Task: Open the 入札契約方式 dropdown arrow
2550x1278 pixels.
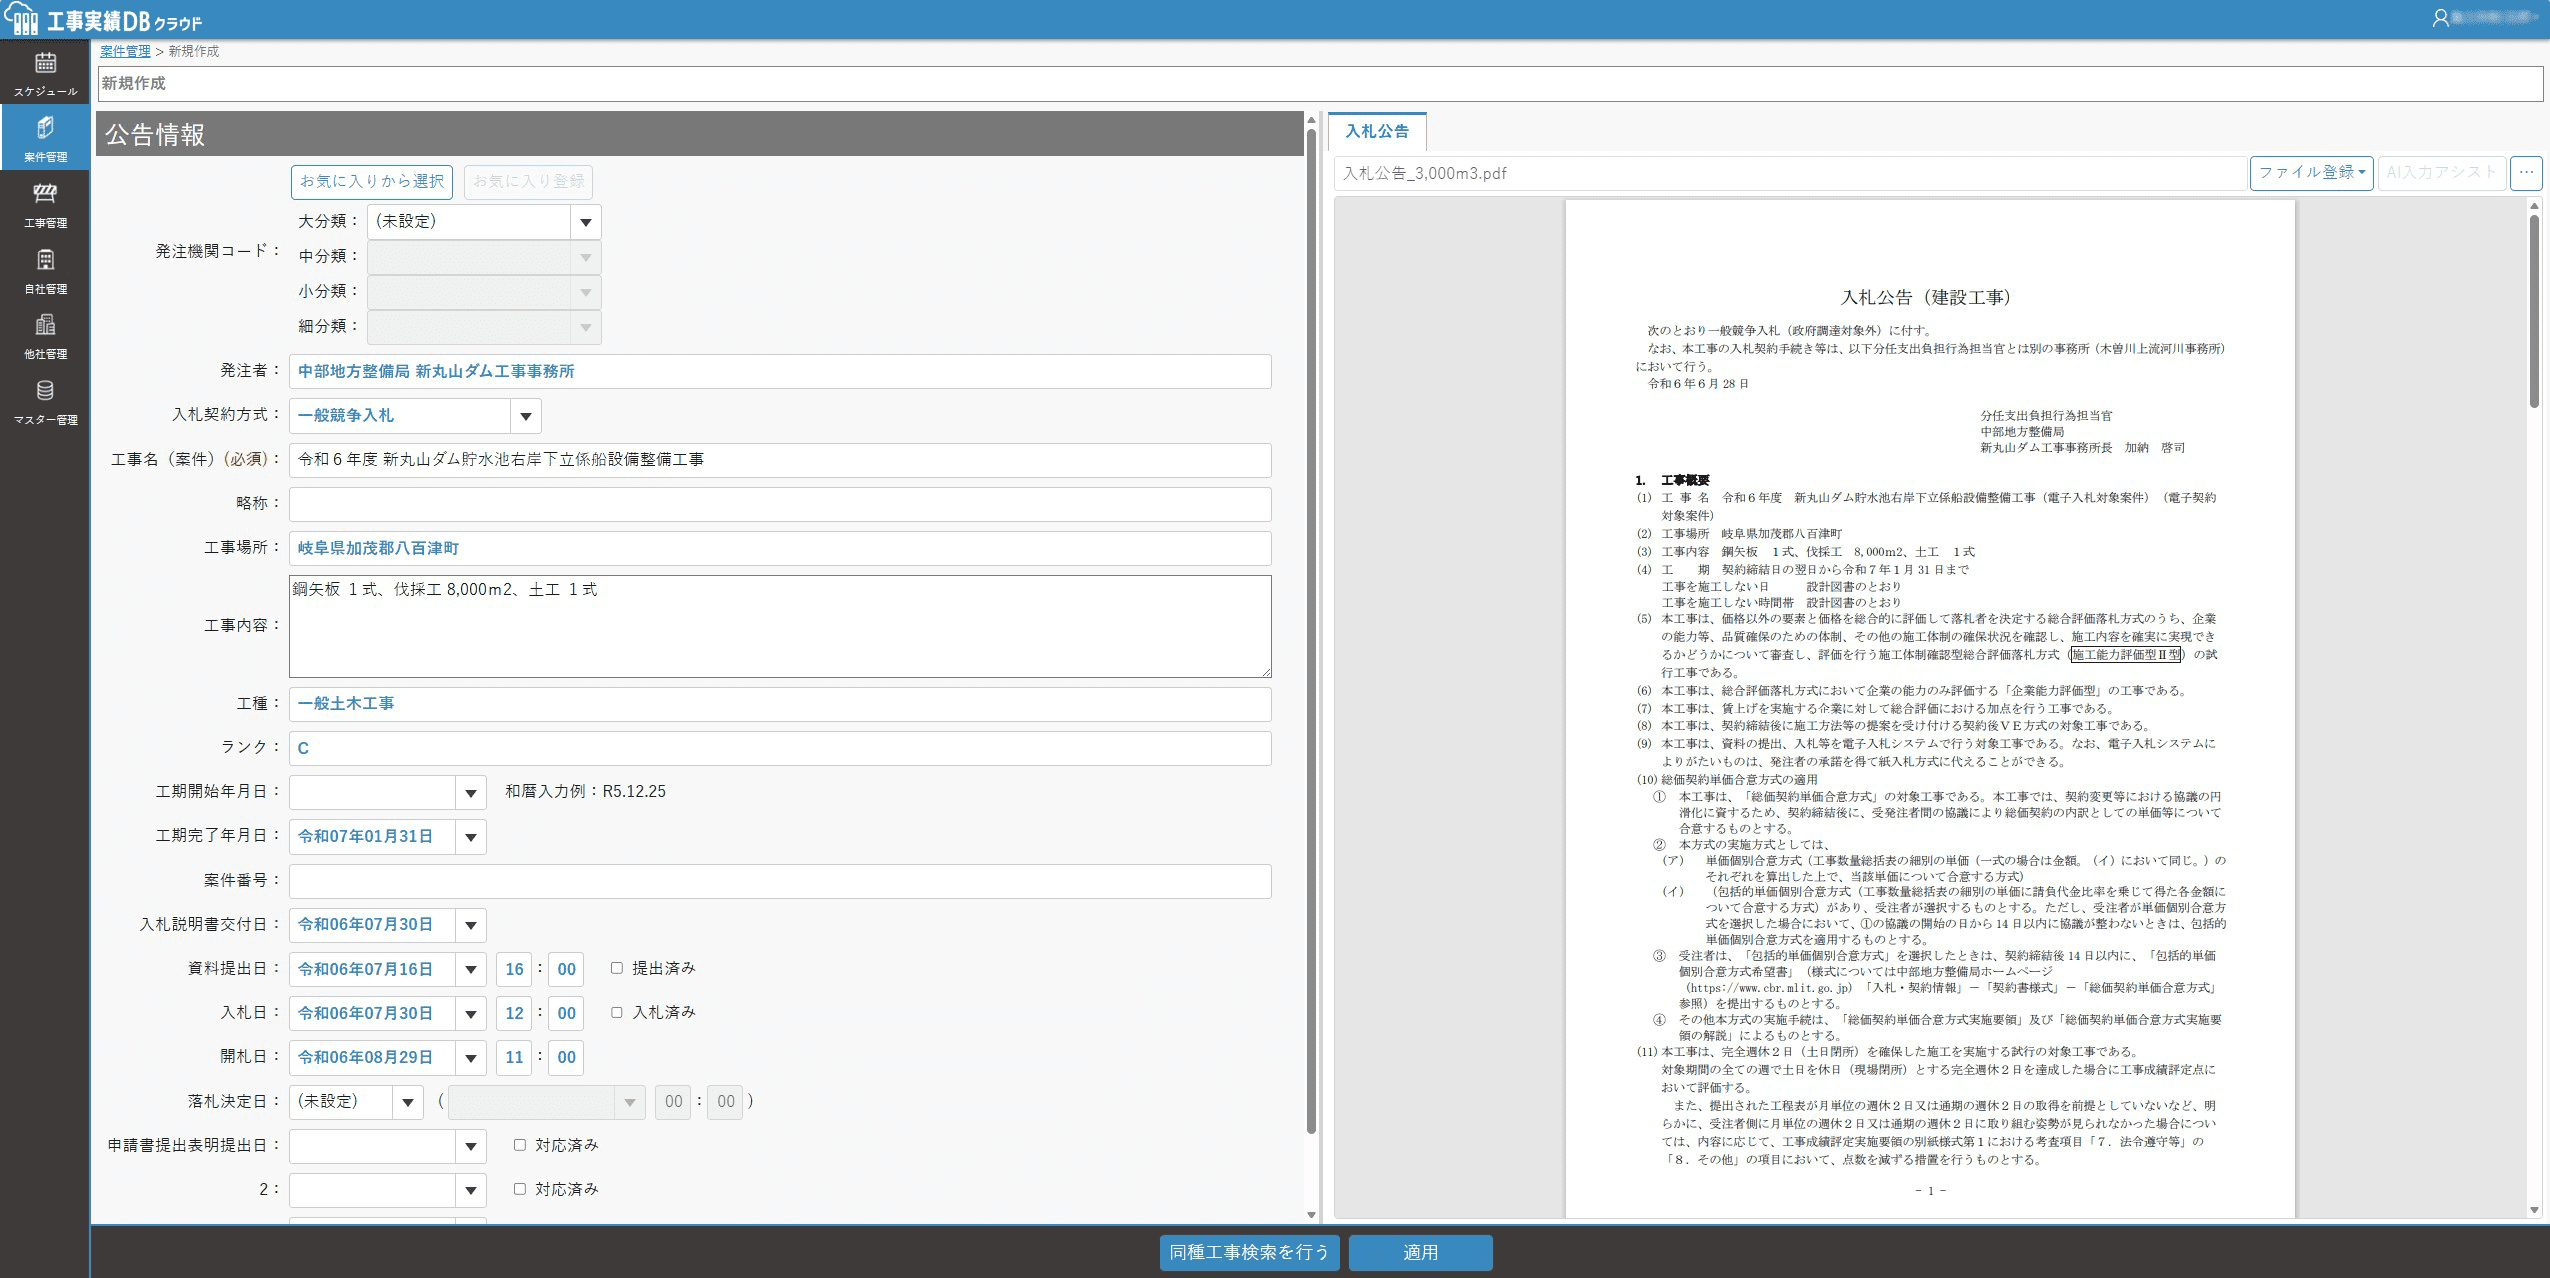Action: click(526, 416)
